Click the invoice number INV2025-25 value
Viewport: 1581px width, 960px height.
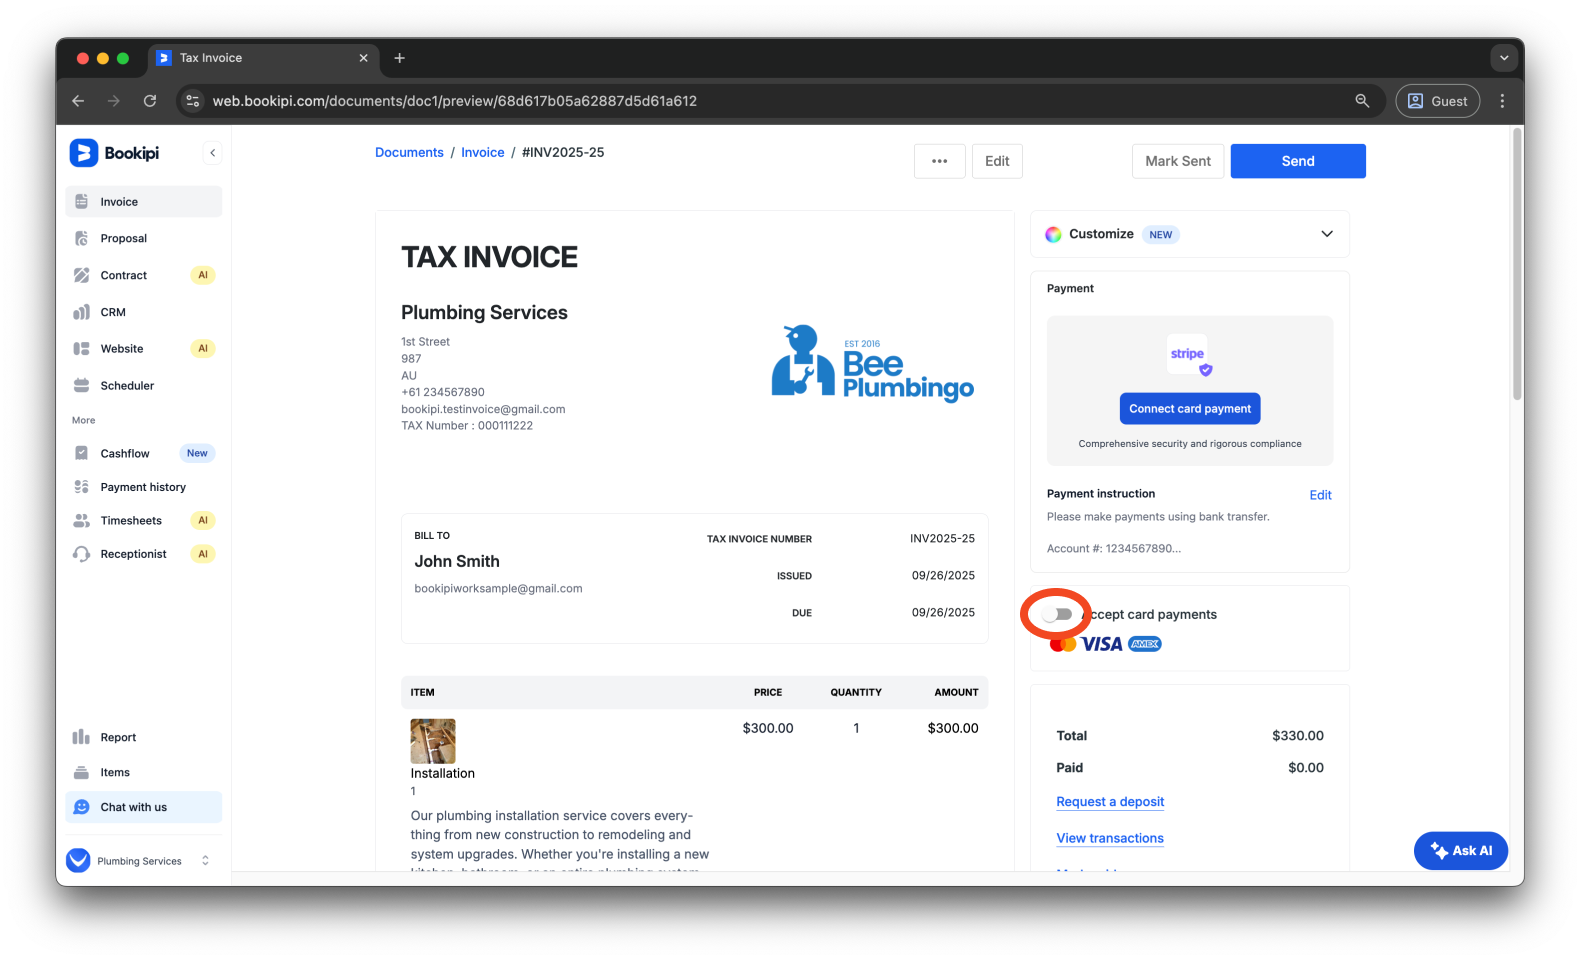(942, 539)
